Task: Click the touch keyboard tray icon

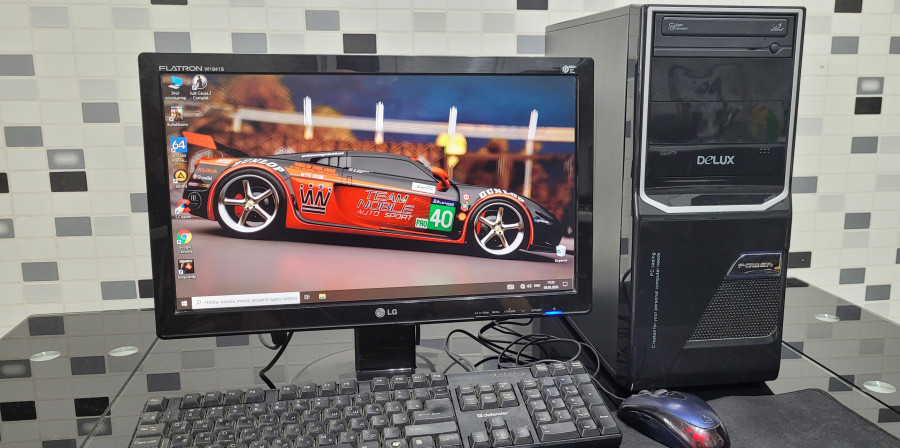Action: [x=509, y=288]
